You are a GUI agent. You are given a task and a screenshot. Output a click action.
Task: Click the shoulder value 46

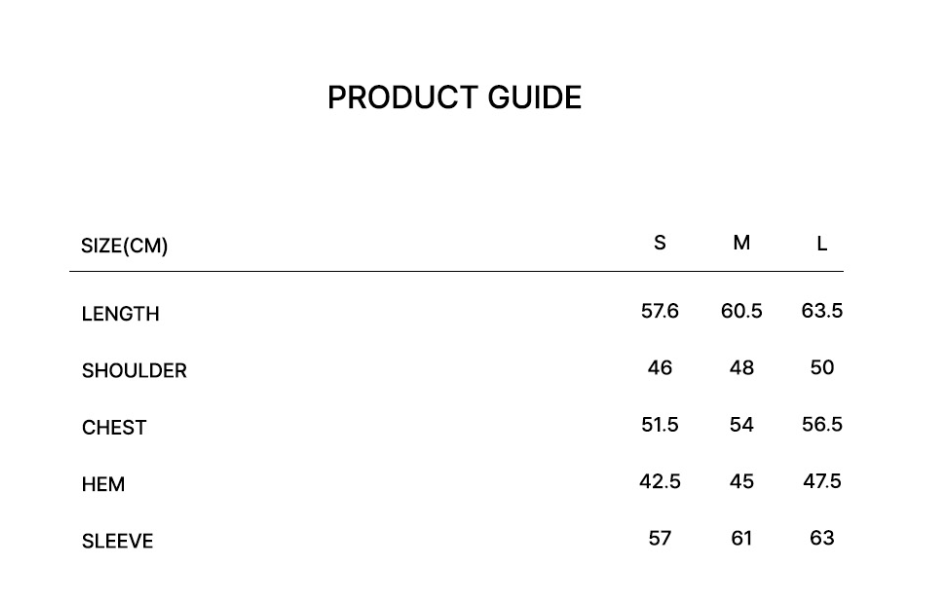pos(660,368)
